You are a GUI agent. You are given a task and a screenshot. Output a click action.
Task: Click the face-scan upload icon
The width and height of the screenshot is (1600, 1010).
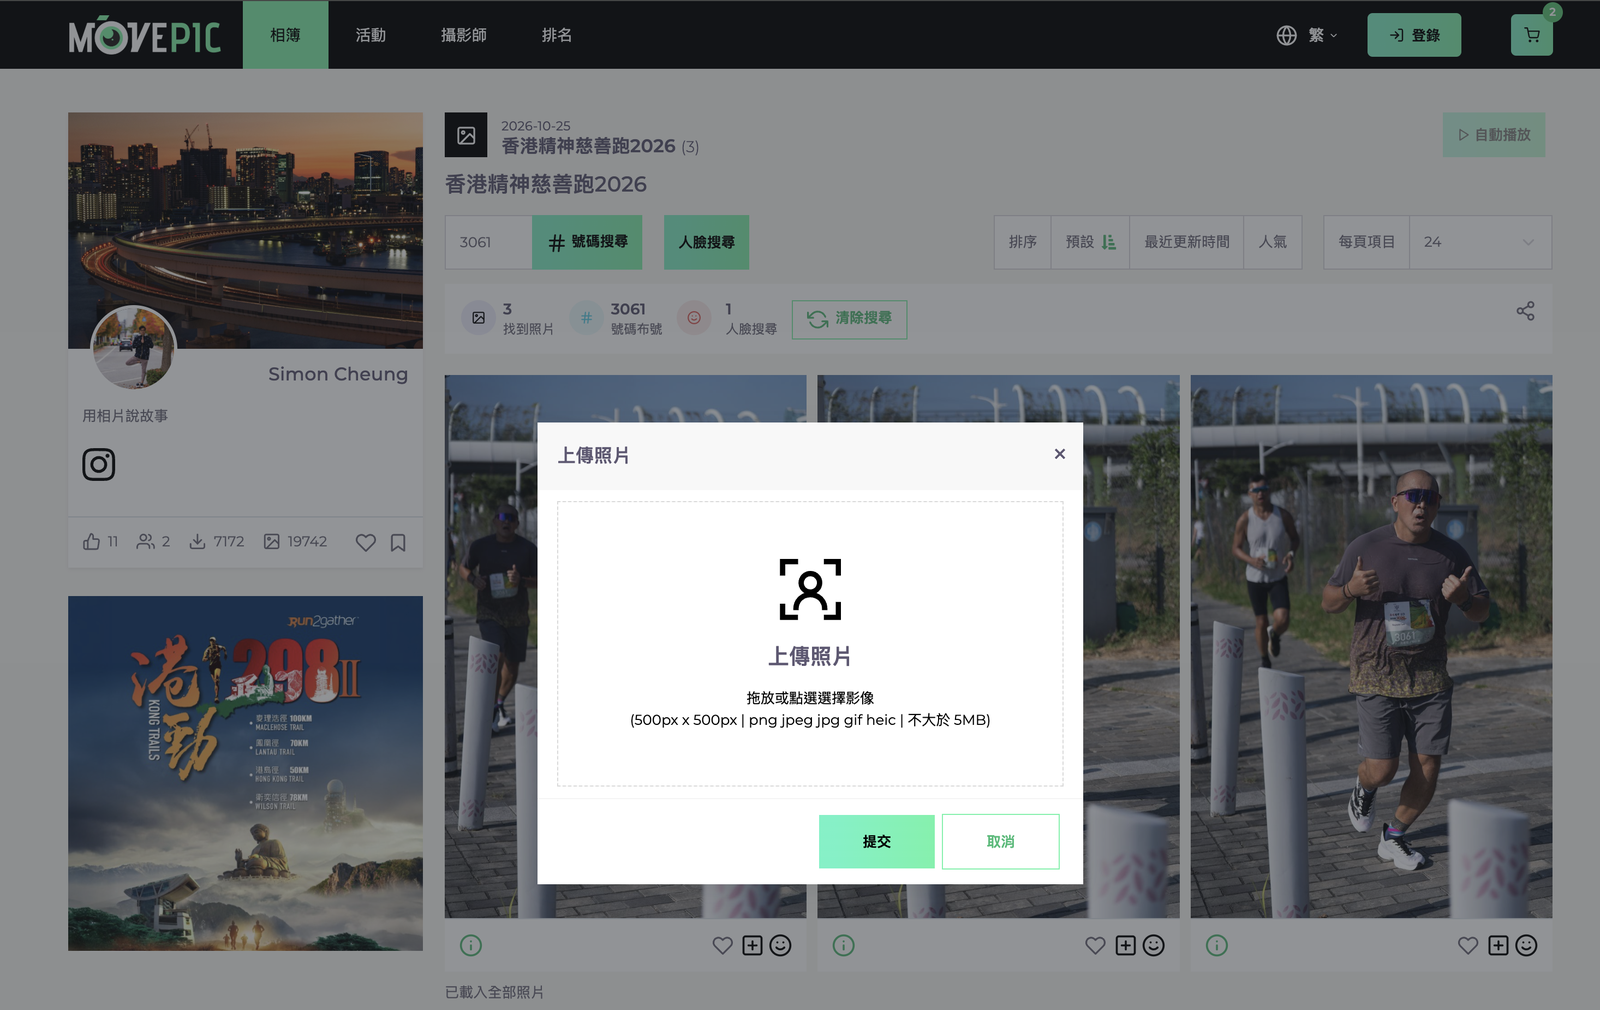pyautogui.click(x=810, y=589)
